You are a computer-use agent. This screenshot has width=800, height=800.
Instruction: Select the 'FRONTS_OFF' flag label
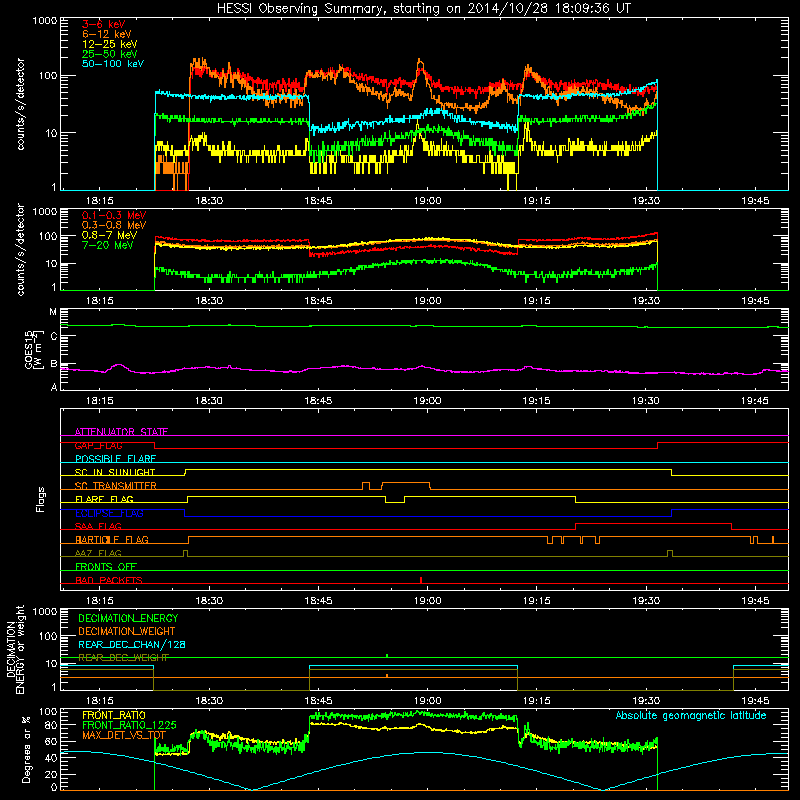point(106,566)
